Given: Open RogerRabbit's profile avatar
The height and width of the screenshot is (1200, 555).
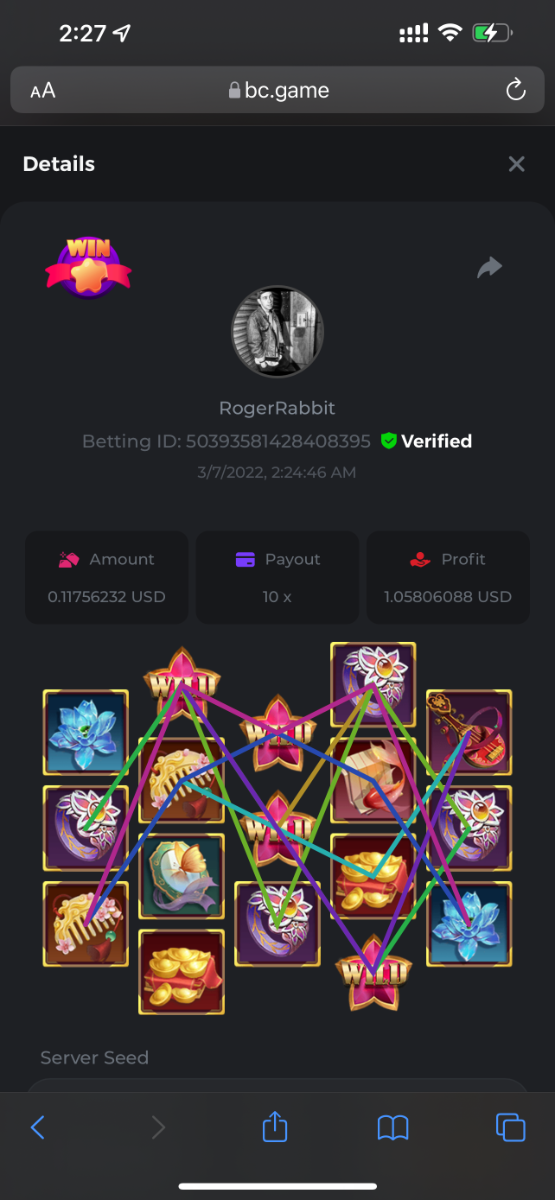Looking at the screenshot, I should click(x=277, y=331).
